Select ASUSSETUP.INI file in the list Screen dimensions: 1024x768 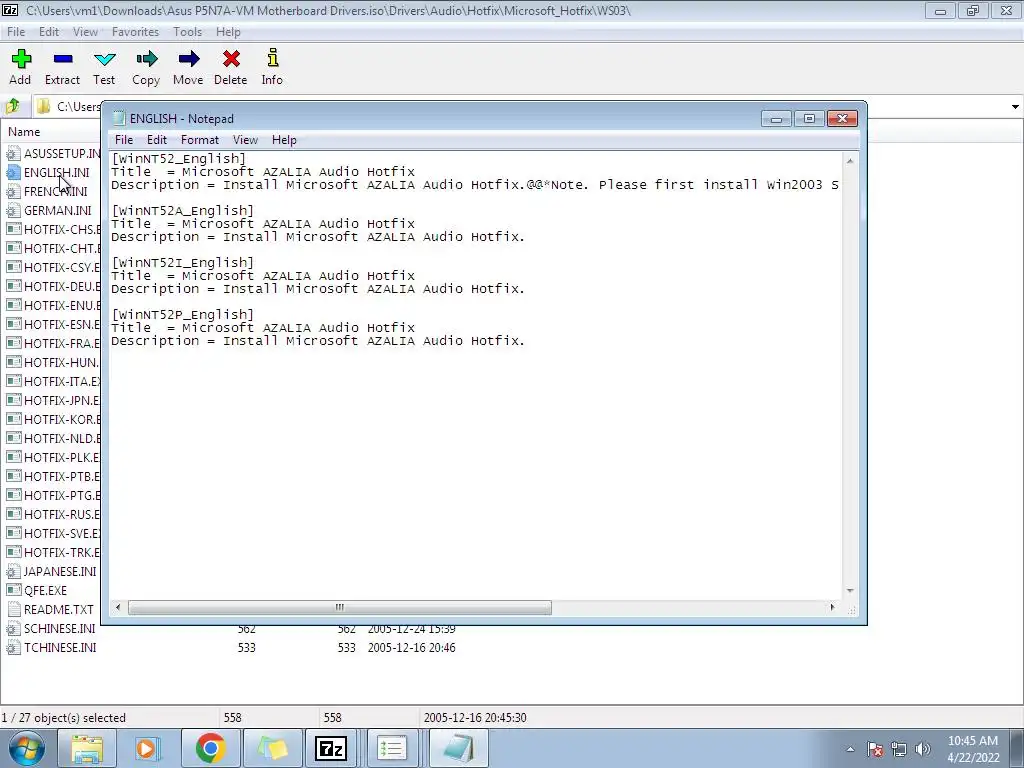pyautogui.click(x=52, y=153)
